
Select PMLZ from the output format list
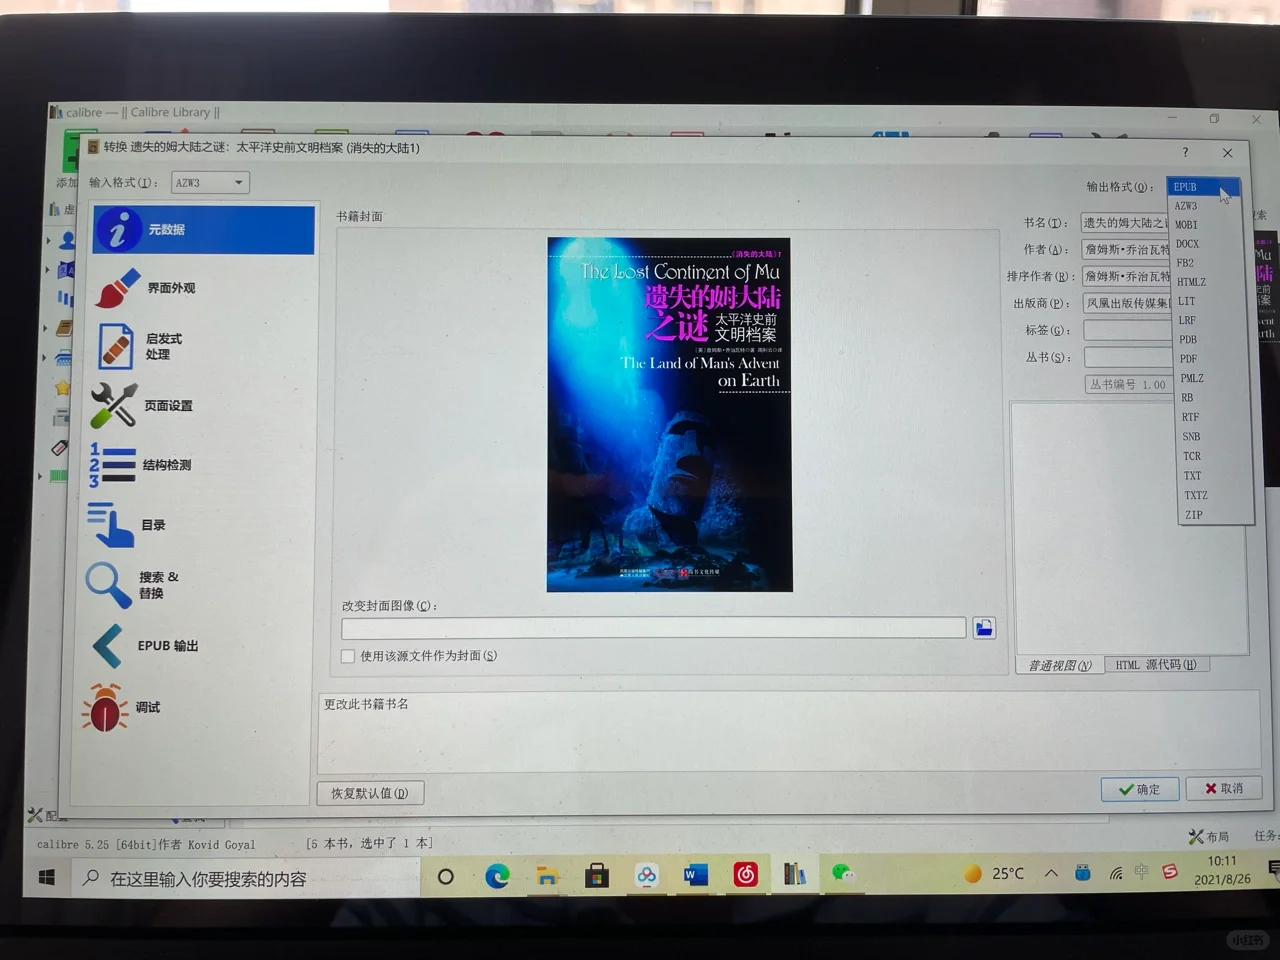click(1192, 378)
